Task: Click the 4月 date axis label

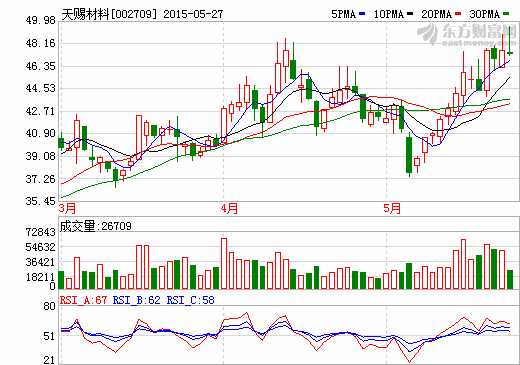Action: [229, 208]
